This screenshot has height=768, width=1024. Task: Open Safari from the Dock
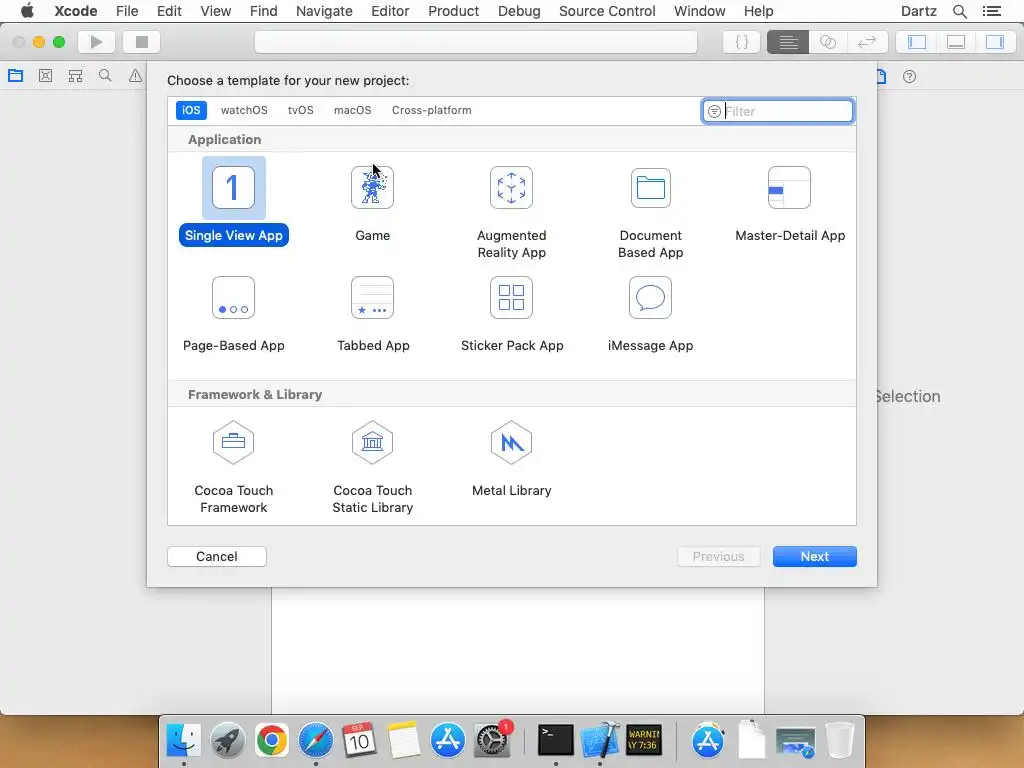(315, 740)
